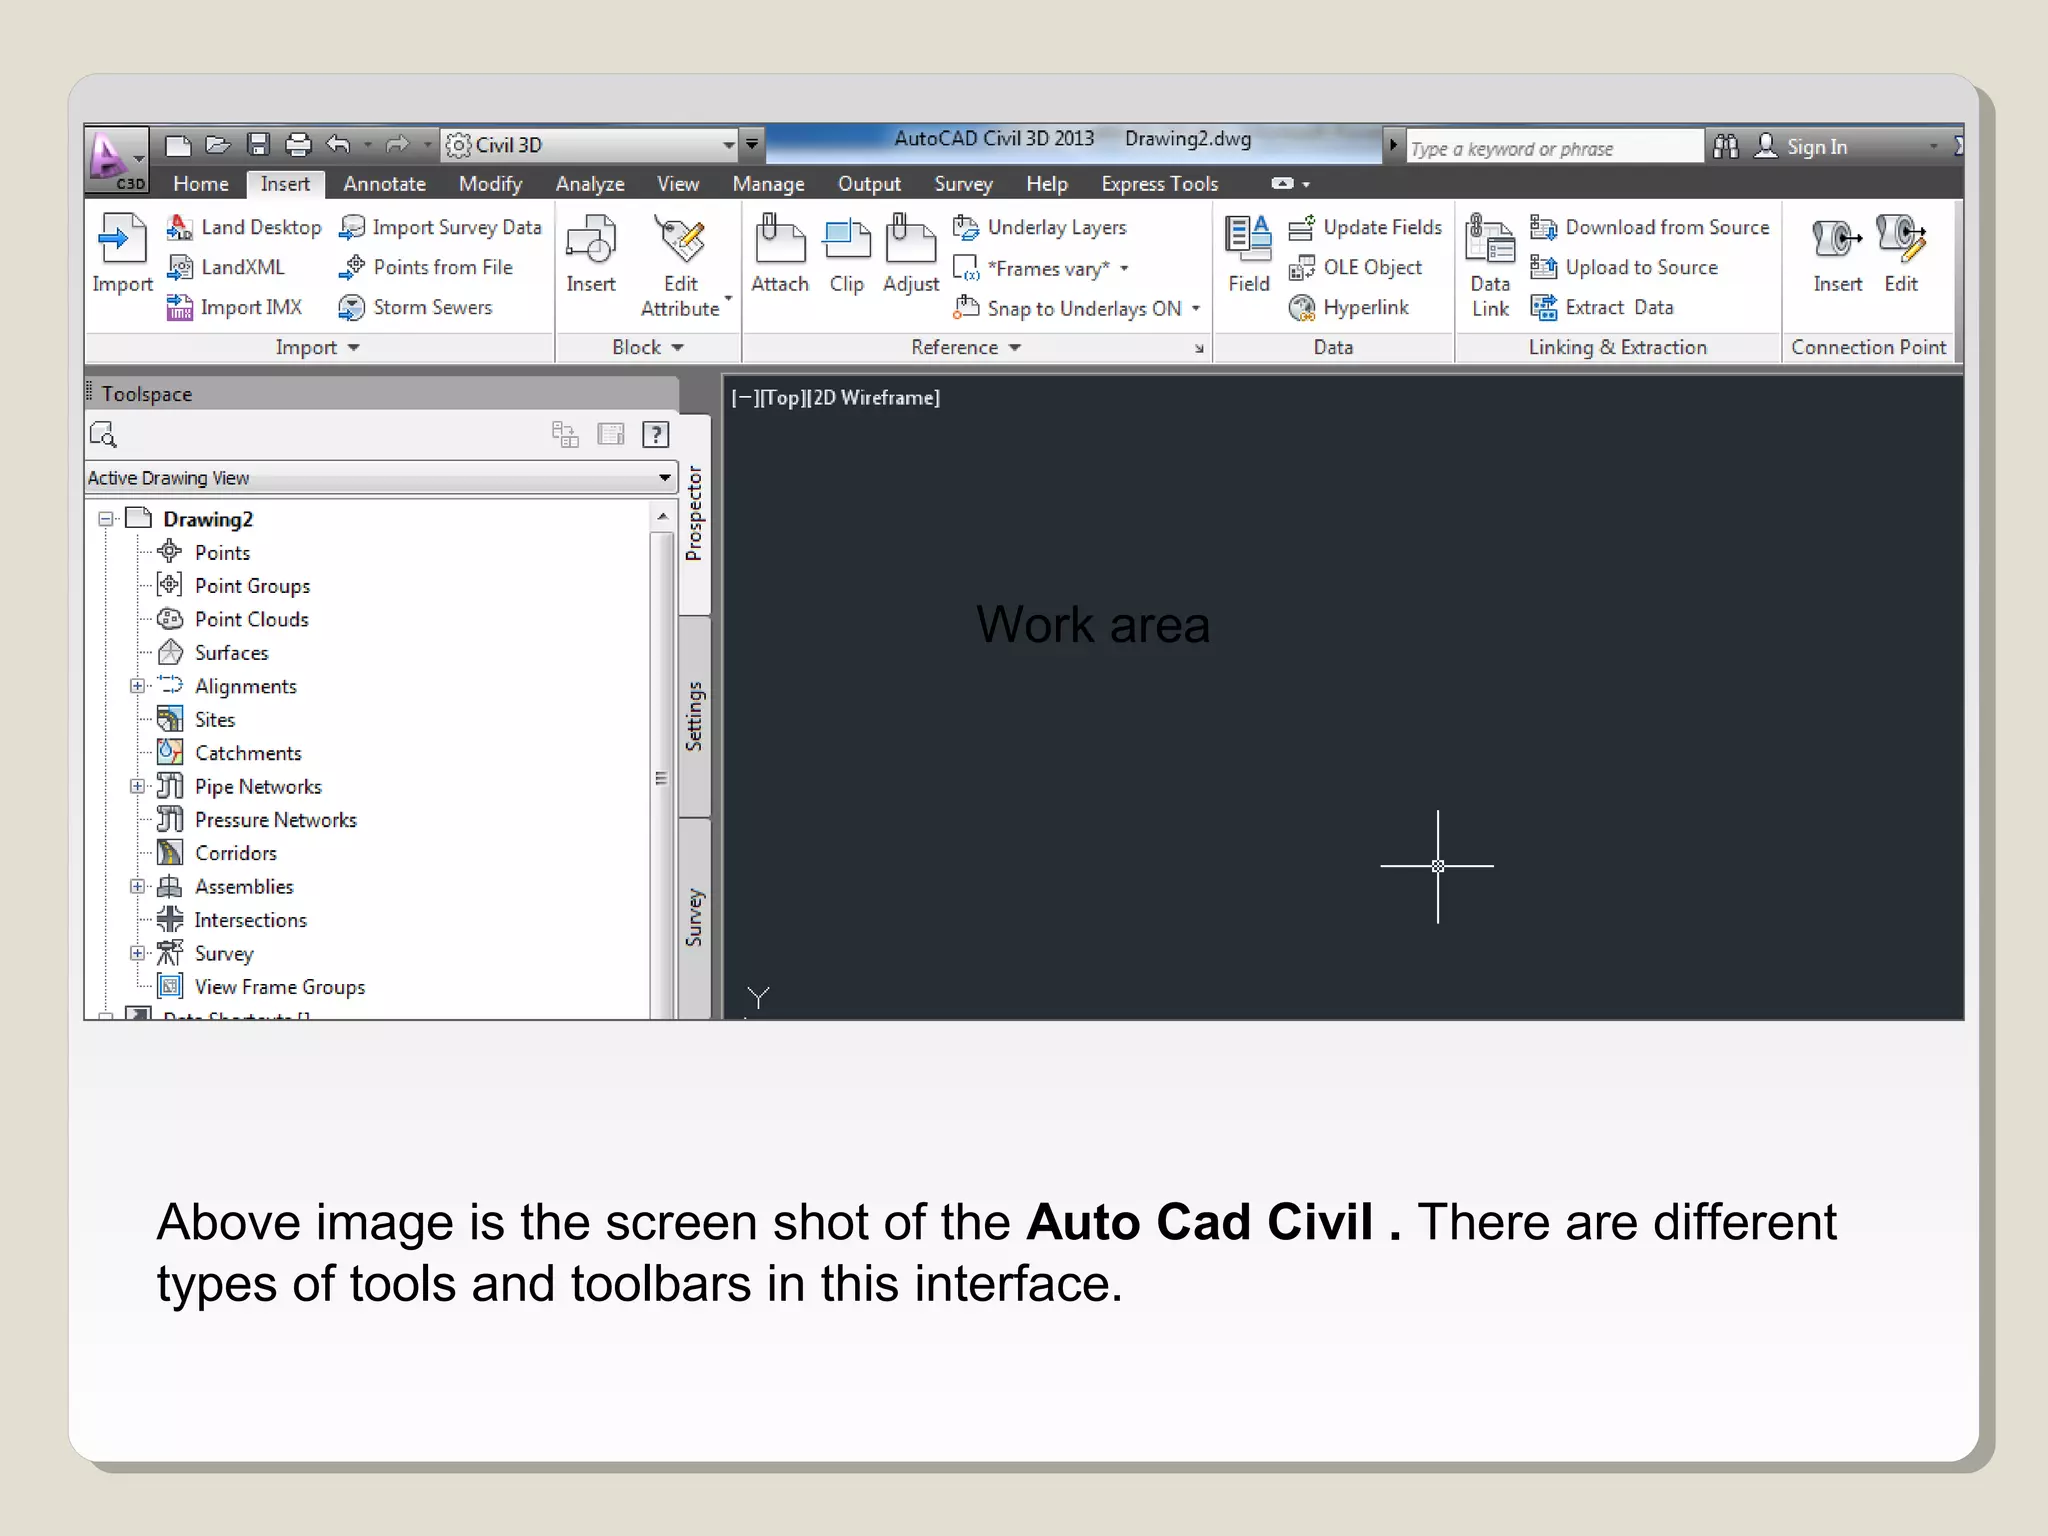The height and width of the screenshot is (1536, 2048).
Task: Click the Clip reference tool
Action: pos(847,255)
